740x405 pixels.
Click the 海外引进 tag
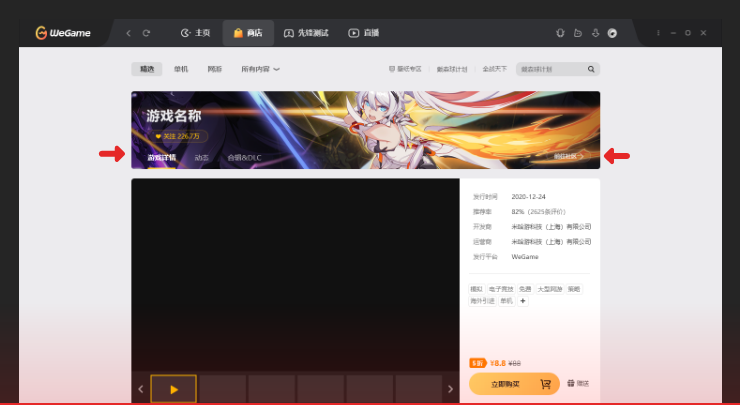(482, 301)
